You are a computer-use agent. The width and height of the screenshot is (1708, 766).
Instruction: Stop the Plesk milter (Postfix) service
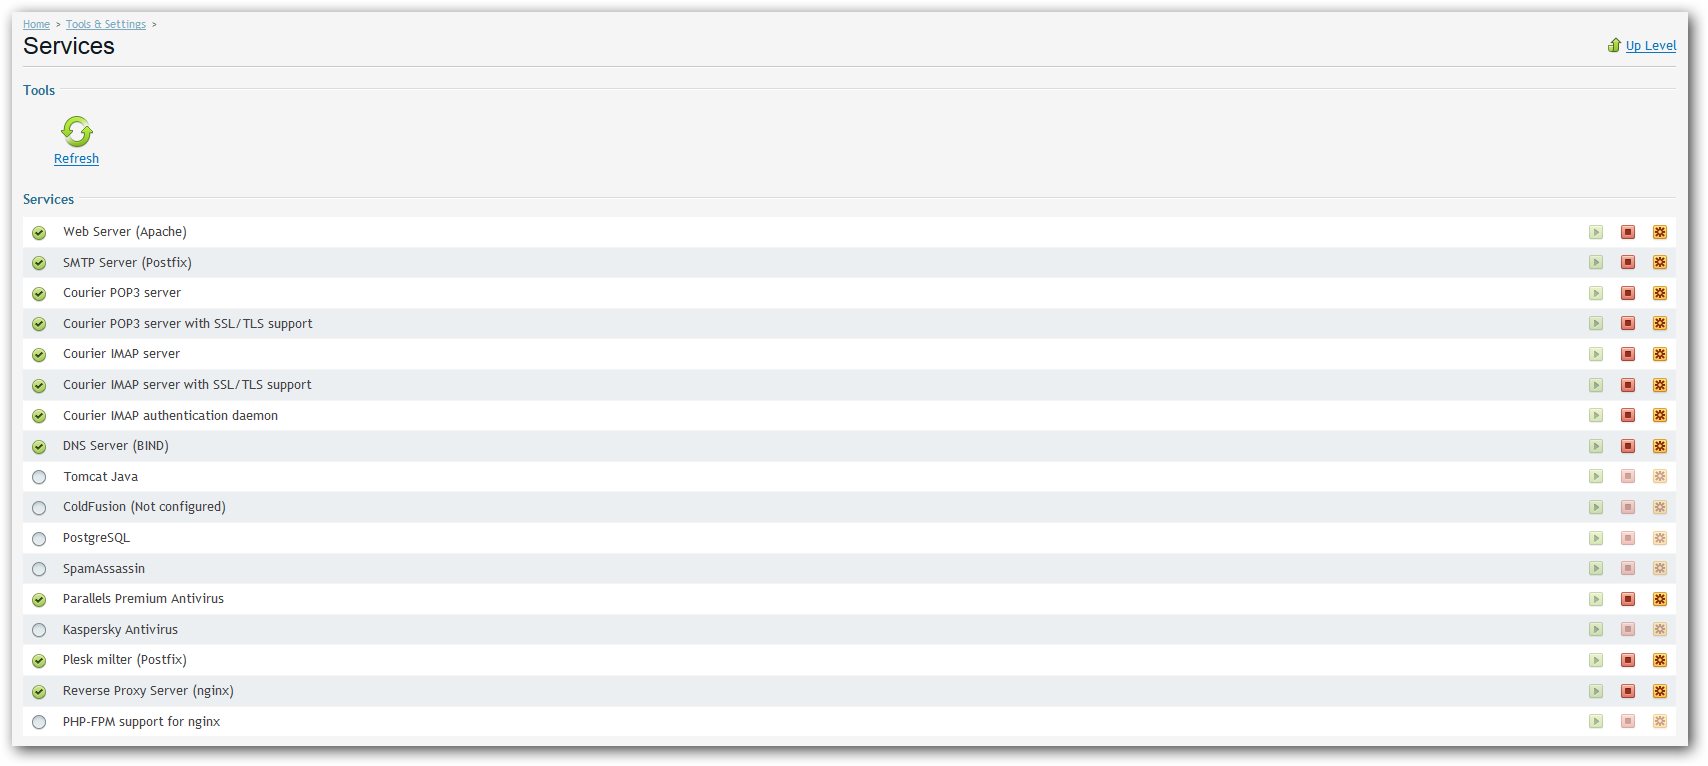coord(1628,660)
